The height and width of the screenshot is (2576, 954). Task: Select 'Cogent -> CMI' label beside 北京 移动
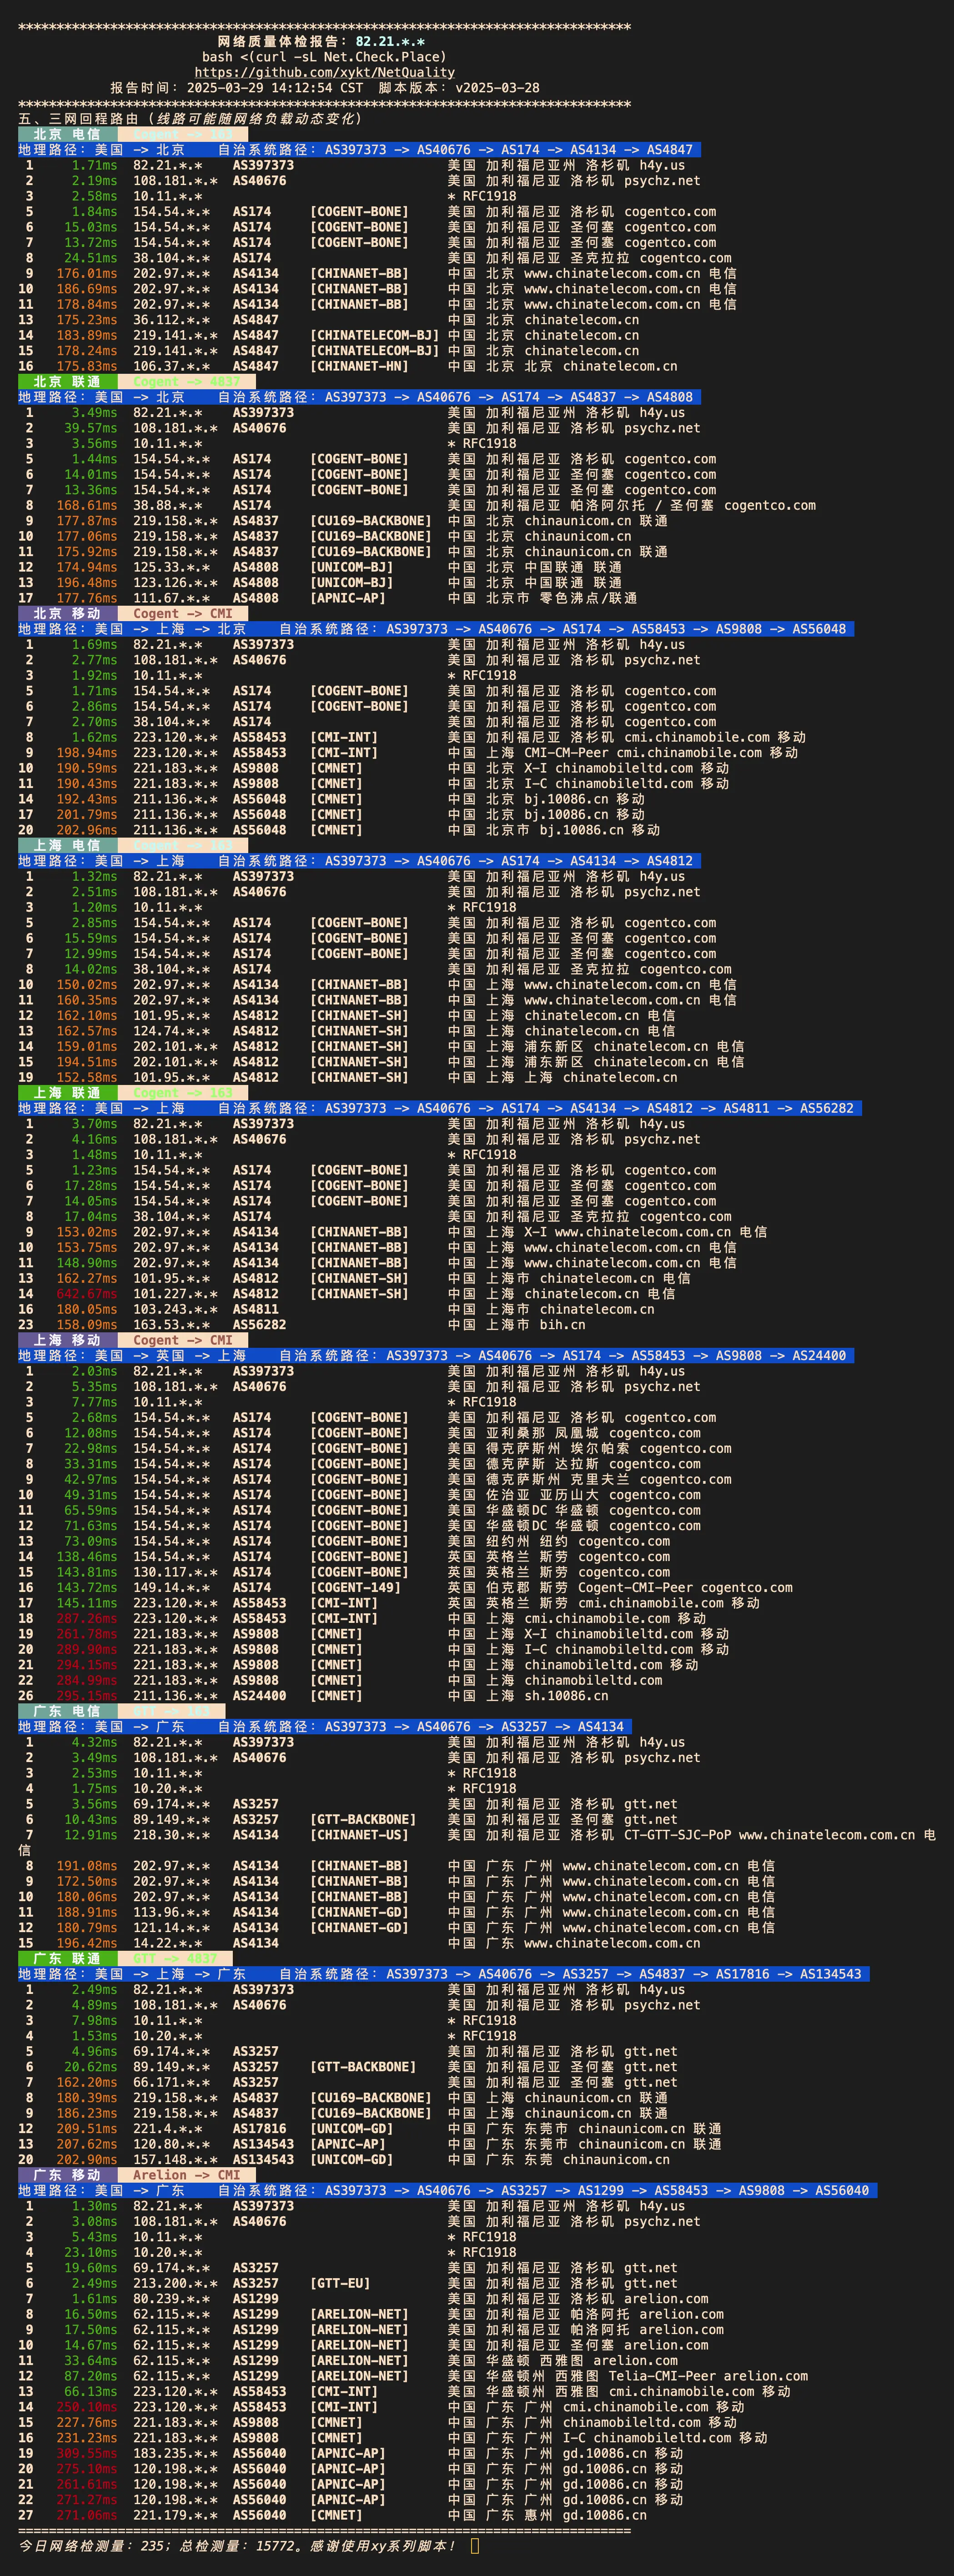pos(182,613)
